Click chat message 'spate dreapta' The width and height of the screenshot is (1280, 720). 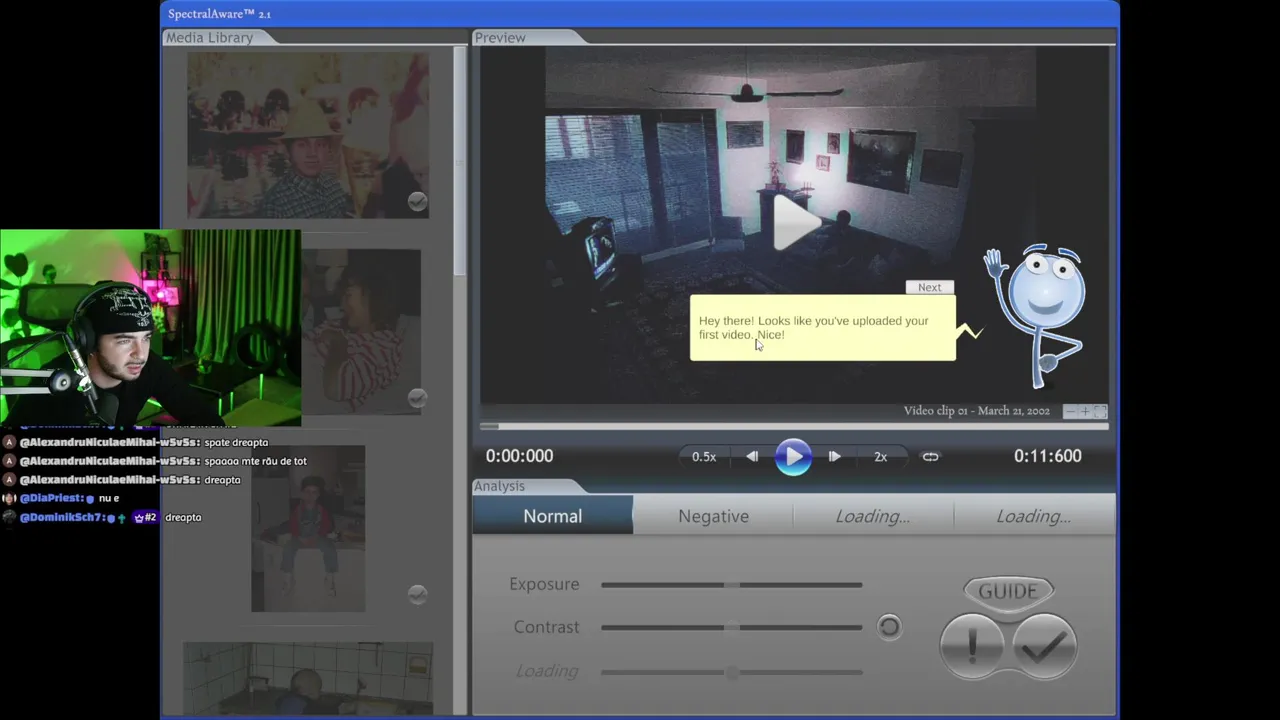236,442
